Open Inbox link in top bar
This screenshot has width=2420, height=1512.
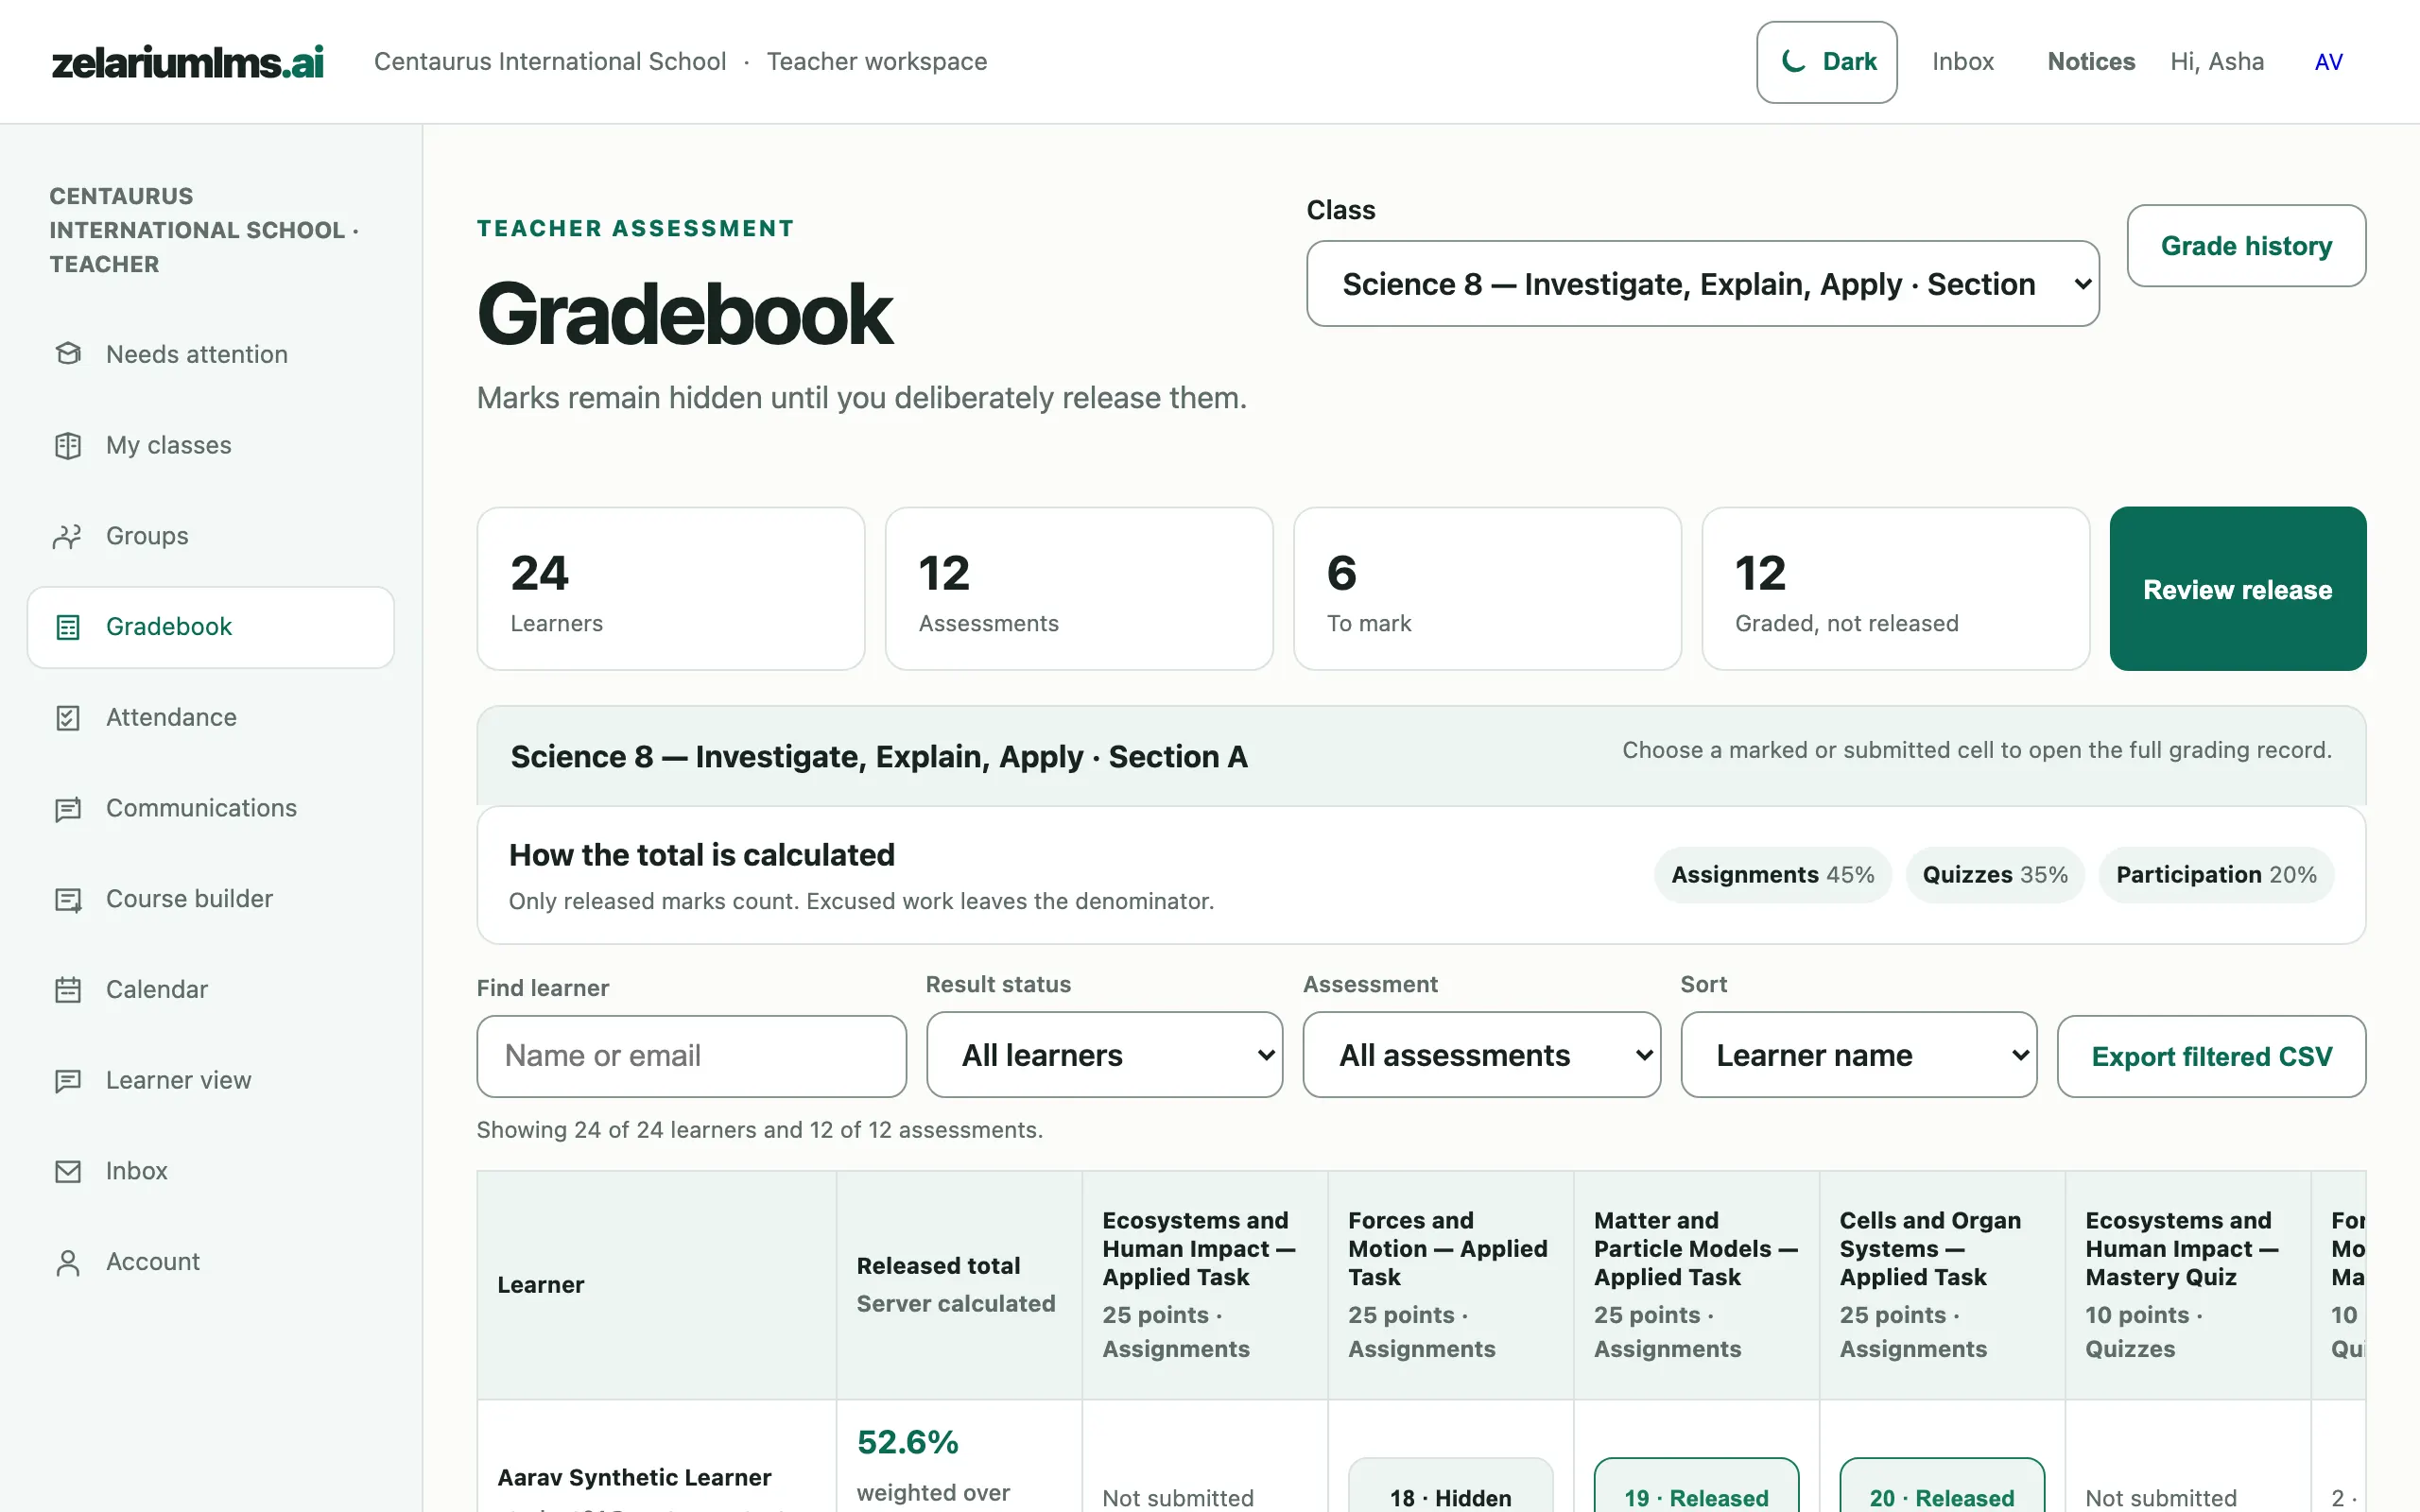click(1962, 62)
